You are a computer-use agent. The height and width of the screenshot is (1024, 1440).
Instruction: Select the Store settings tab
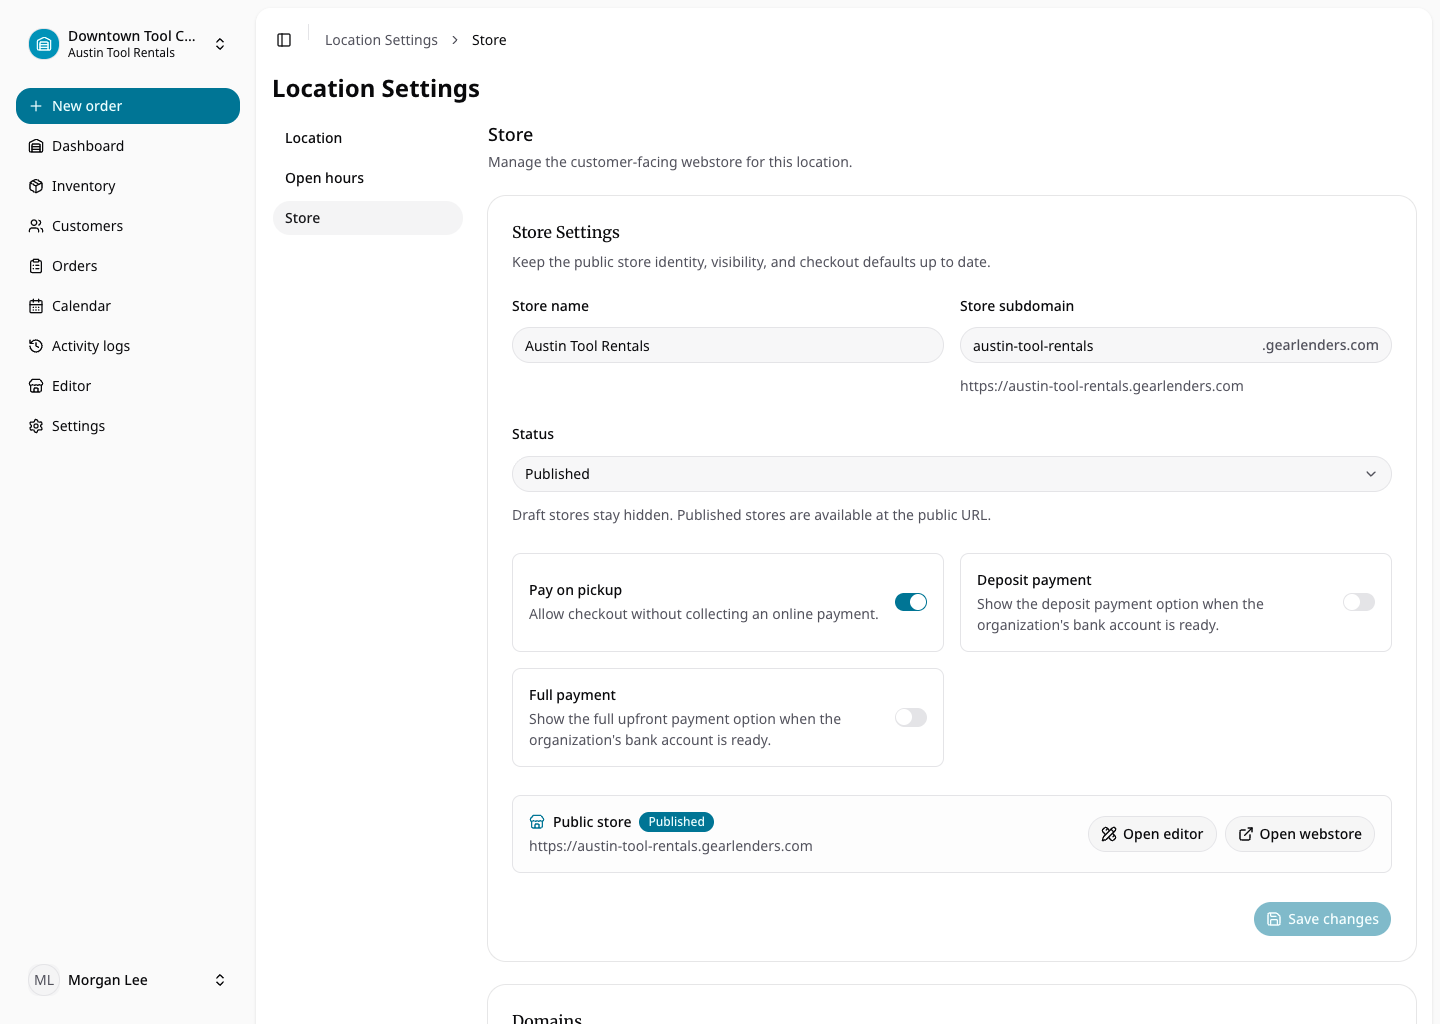(368, 218)
